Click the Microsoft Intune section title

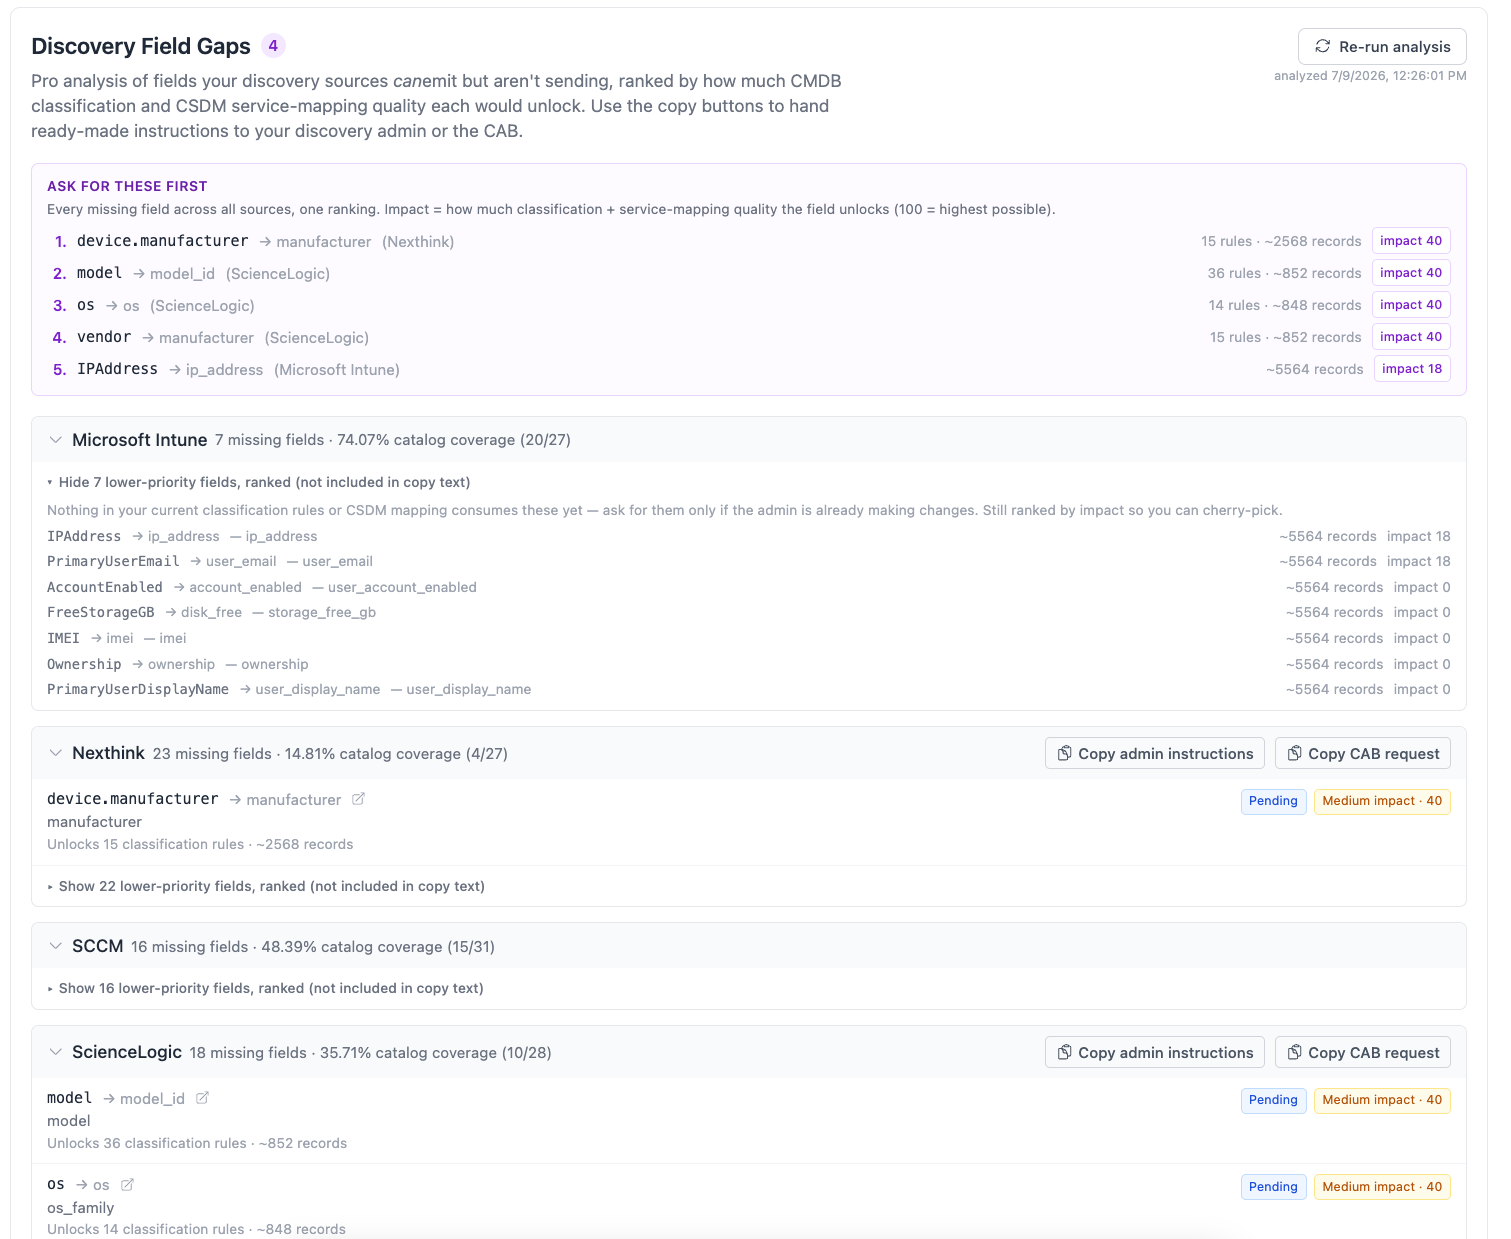point(140,440)
